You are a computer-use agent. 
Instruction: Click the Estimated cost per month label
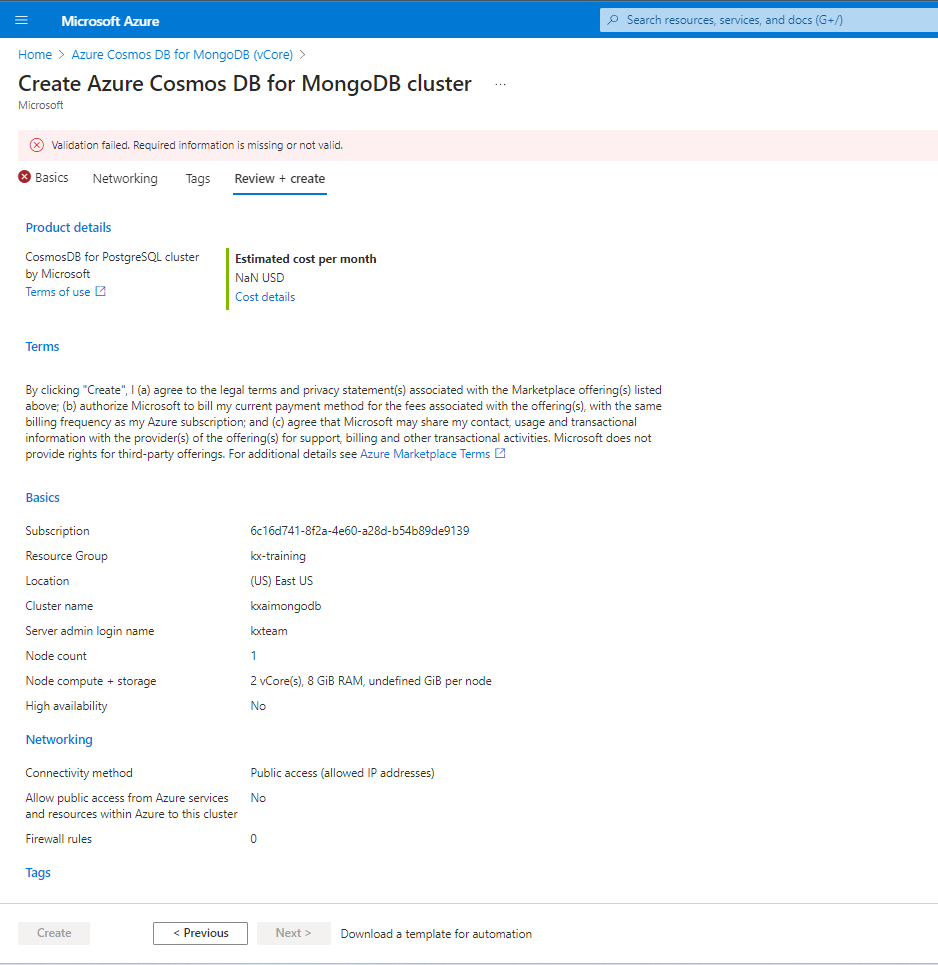pos(305,258)
